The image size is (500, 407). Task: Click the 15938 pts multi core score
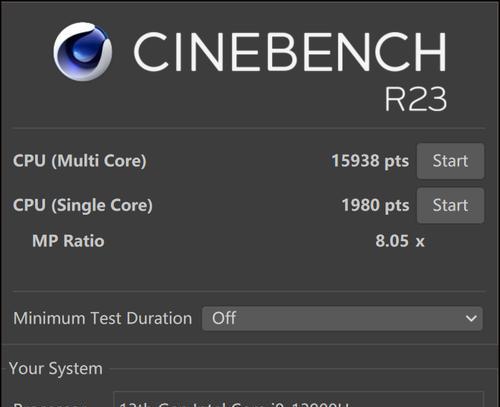coord(370,161)
